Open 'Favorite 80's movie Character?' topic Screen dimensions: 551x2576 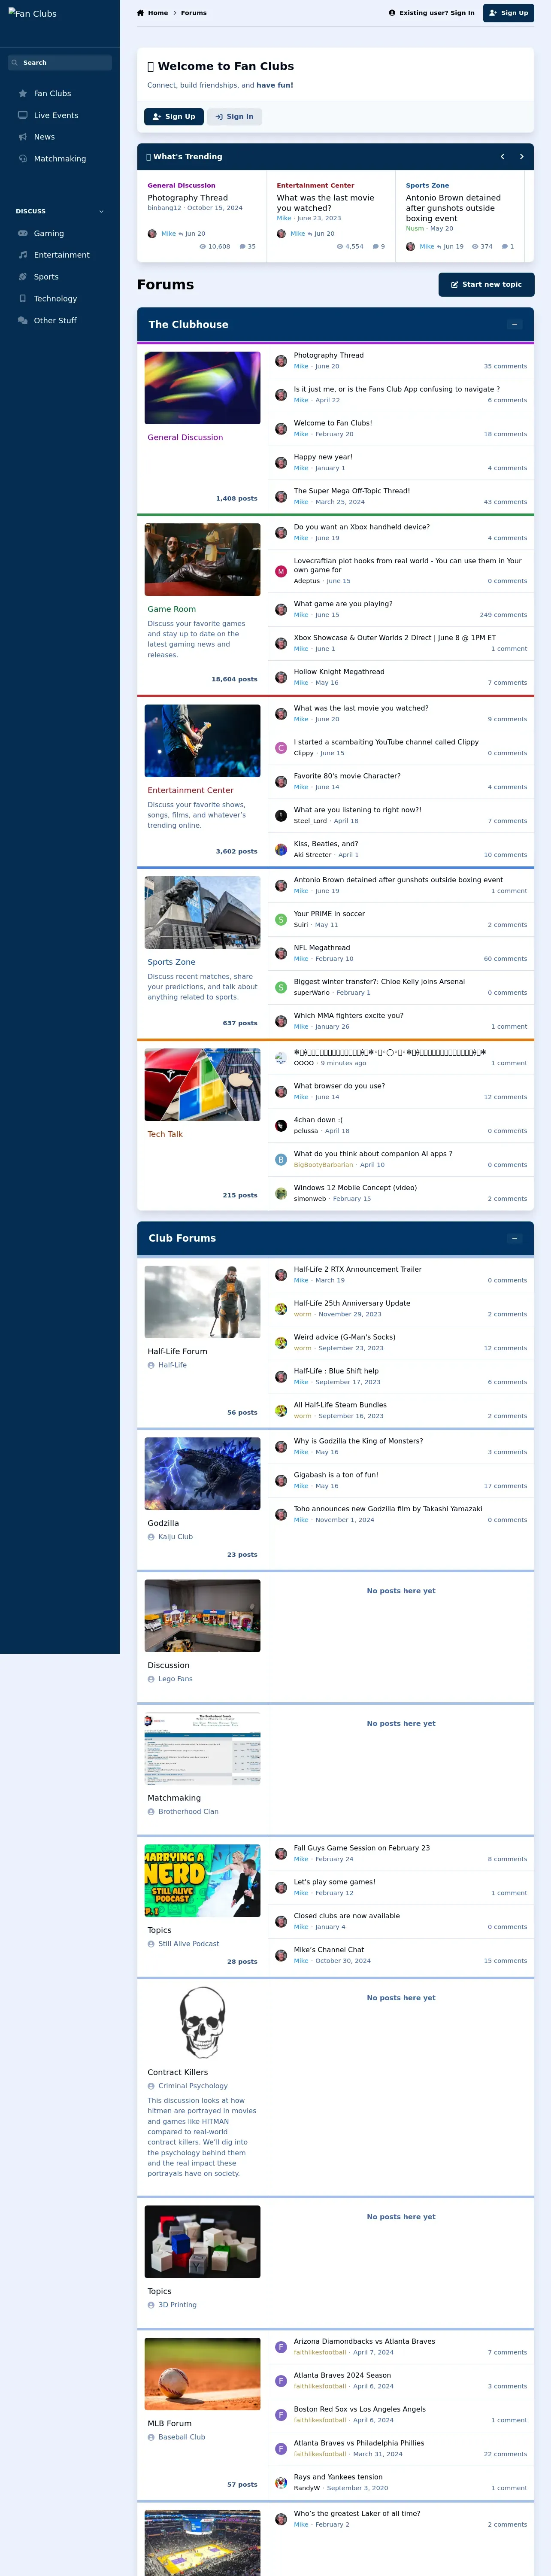pyautogui.click(x=347, y=776)
